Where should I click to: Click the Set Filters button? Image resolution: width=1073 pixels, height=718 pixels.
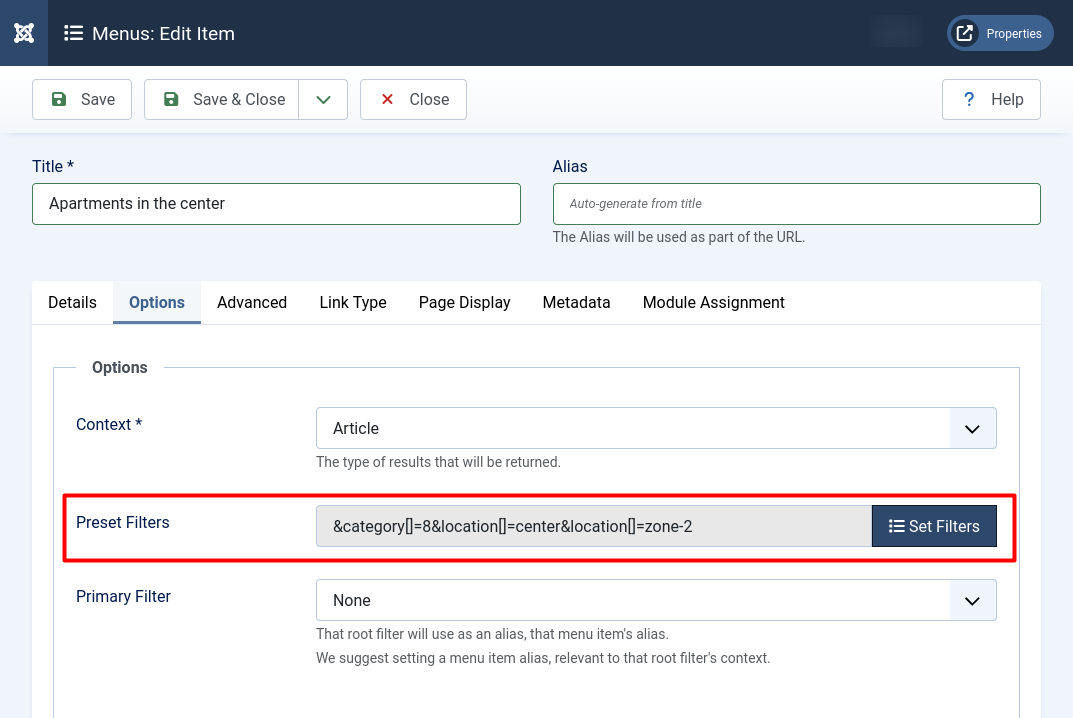click(934, 526)
